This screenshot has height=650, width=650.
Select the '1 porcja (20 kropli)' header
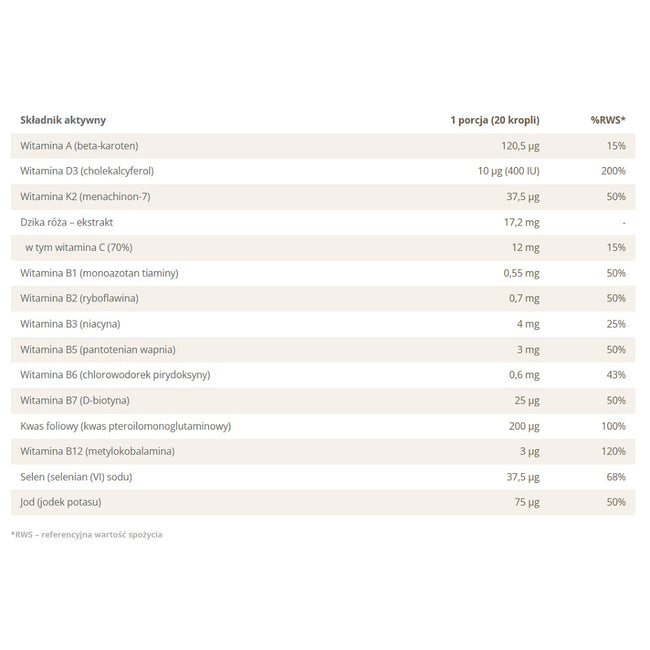point(495,120)
